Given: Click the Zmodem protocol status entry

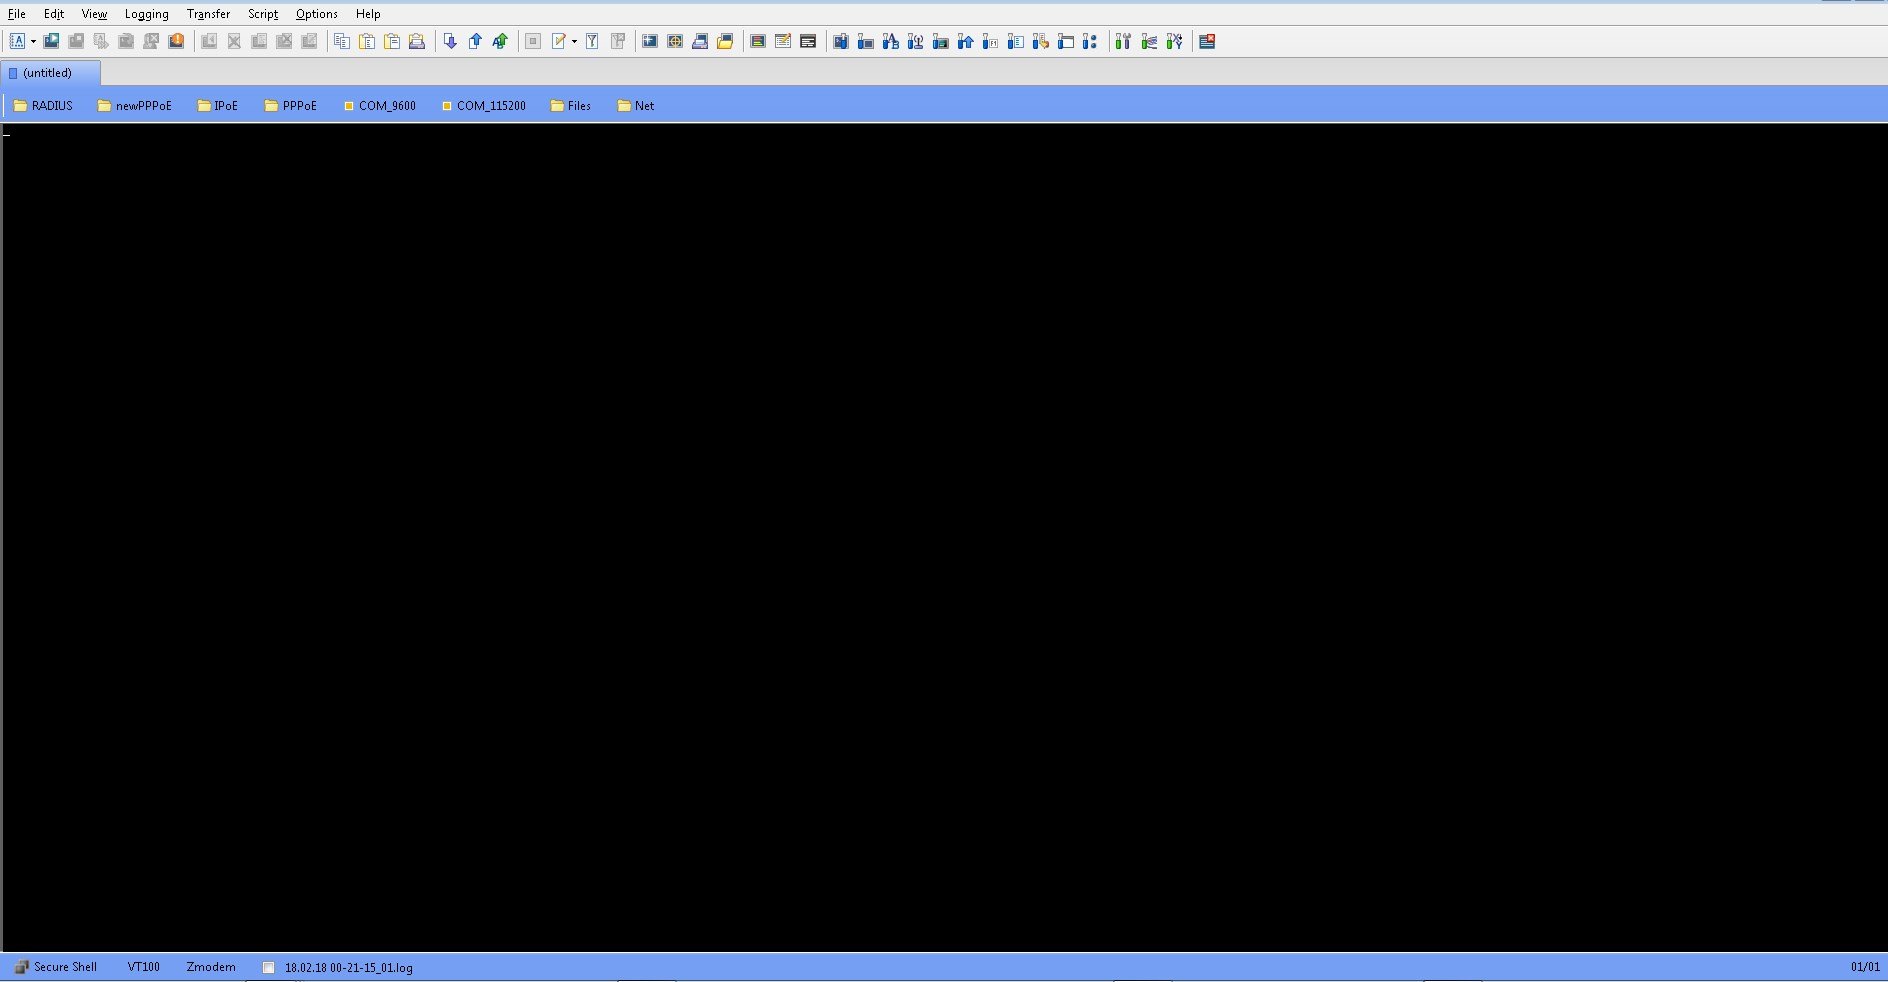Looking at the screenshot, I should tap(211, 967).
